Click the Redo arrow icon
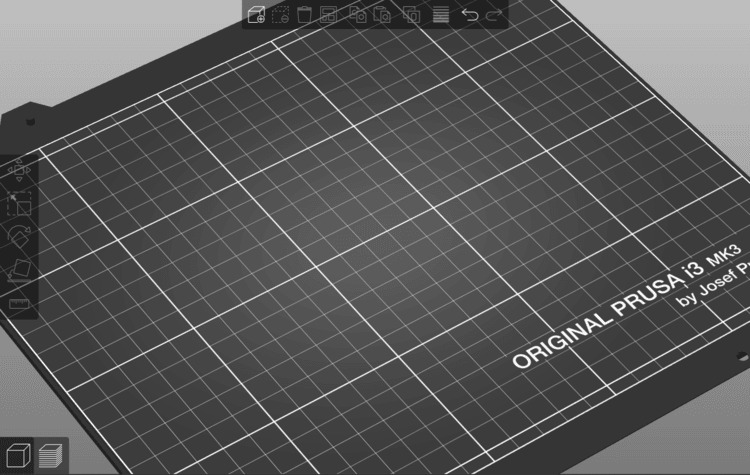750x475 pixels. tap(494, 15)
